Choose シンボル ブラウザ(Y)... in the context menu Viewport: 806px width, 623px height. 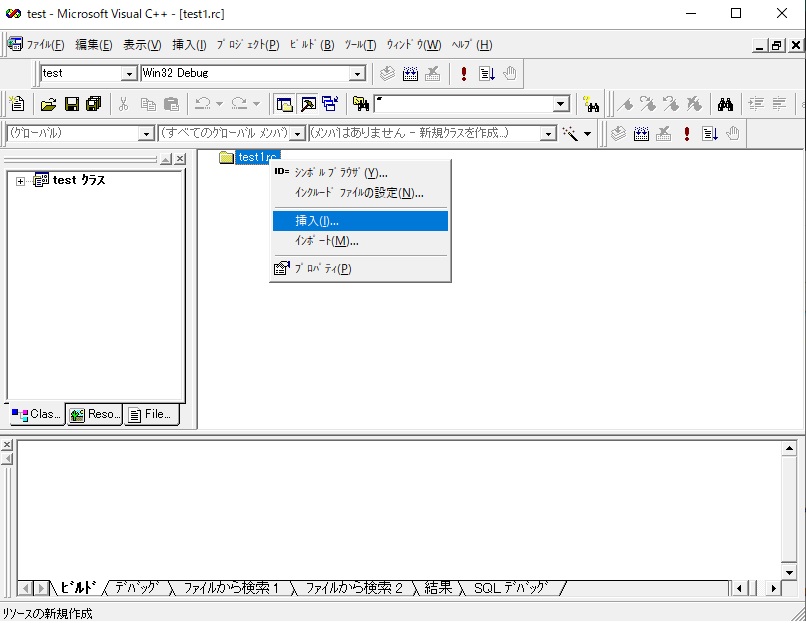360,173
